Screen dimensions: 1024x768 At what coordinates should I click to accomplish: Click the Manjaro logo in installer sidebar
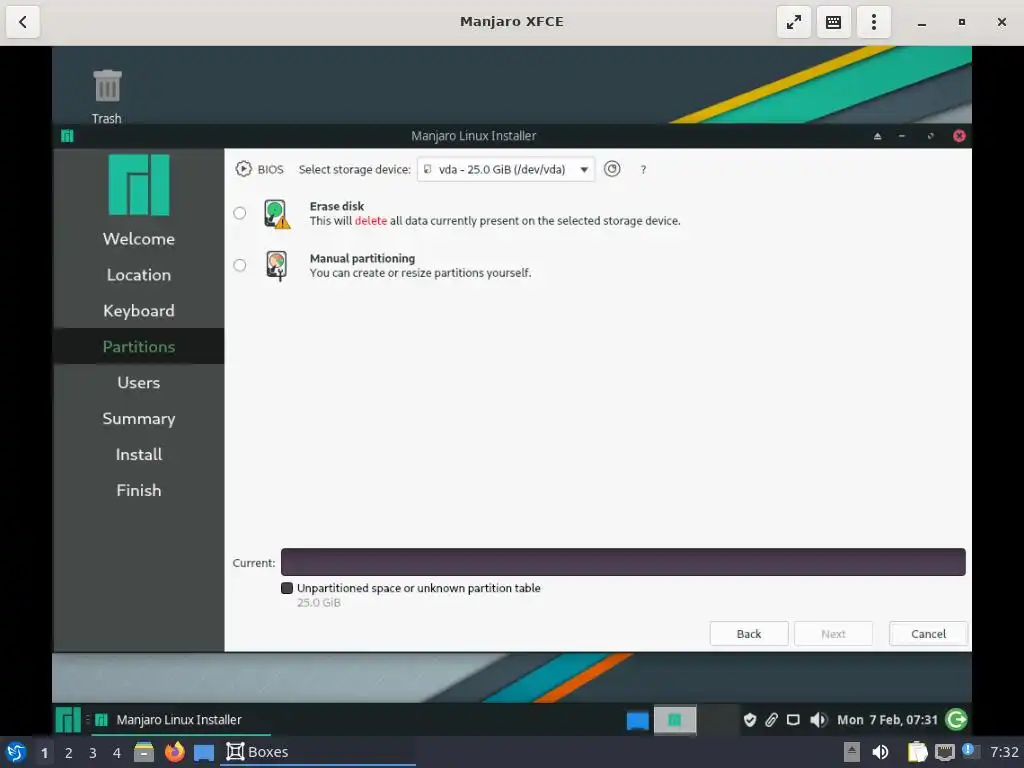point(138,185)
